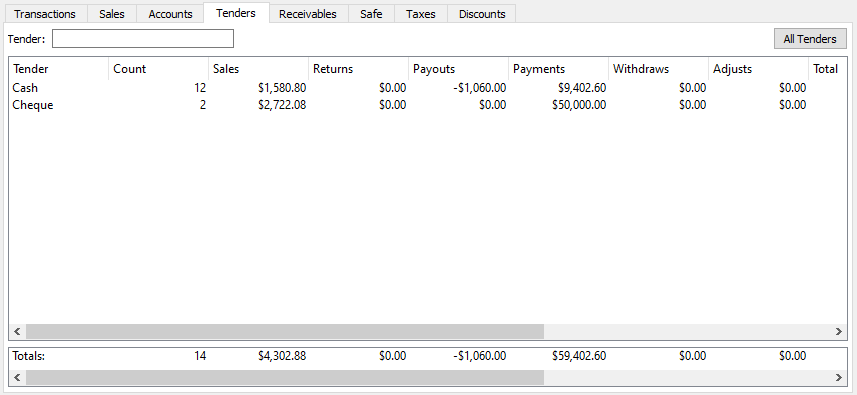
Task: Select the Cash tender row
Action: click(x=428, y=88)
